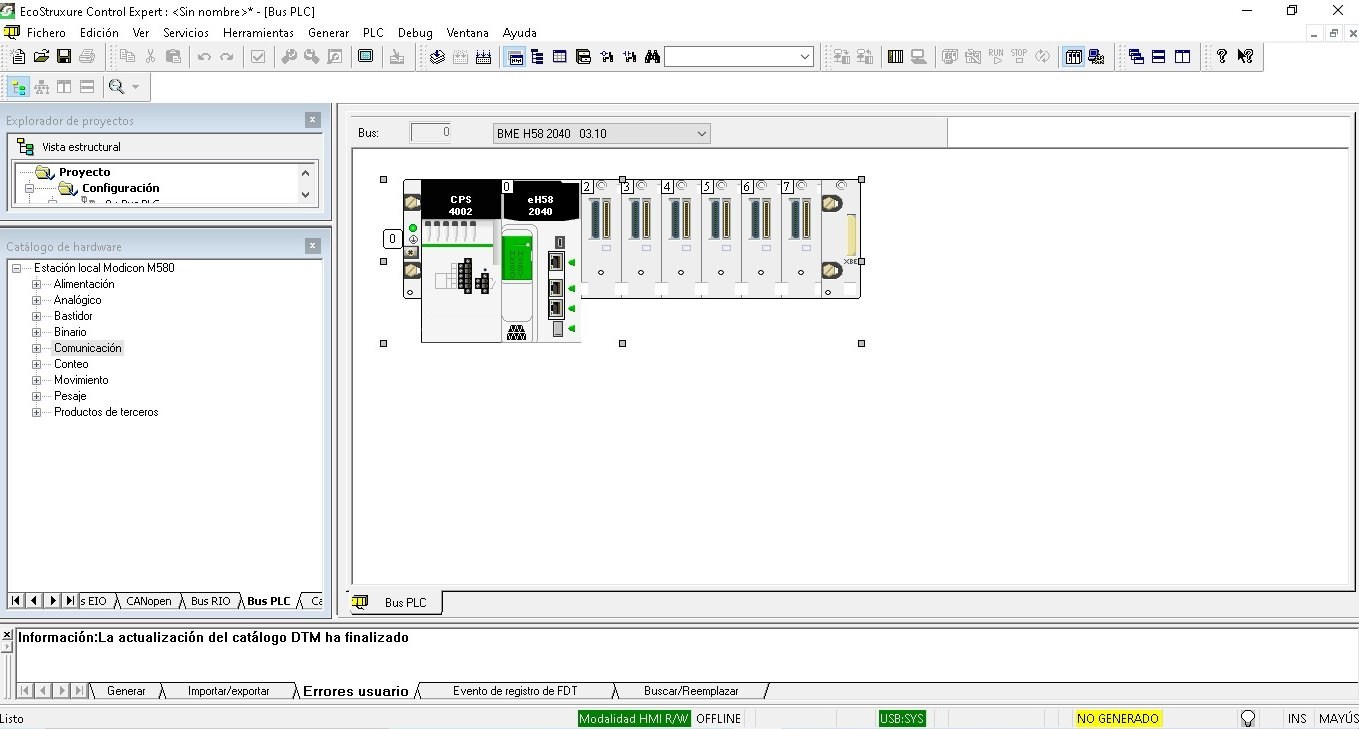Create a new project with toolbar icon
Screen dimensions: 1359x729
click(17, 56)
